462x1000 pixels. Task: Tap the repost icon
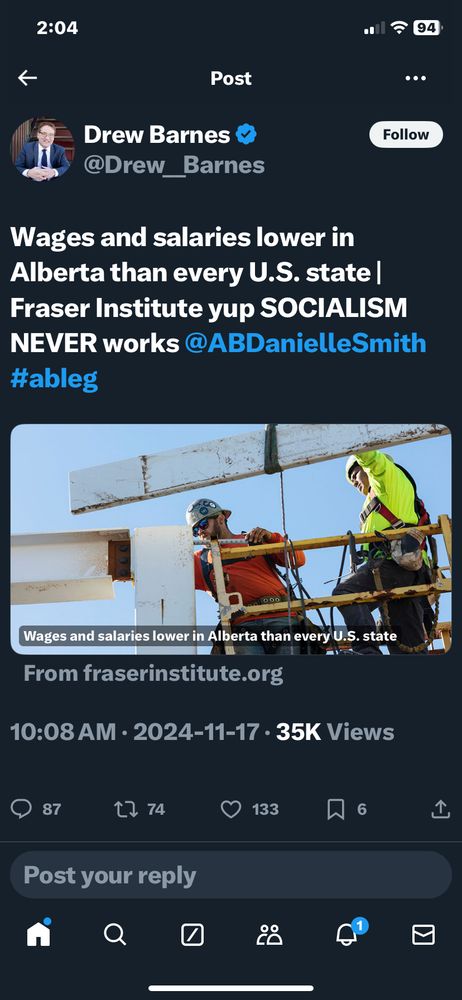point(124,809)
